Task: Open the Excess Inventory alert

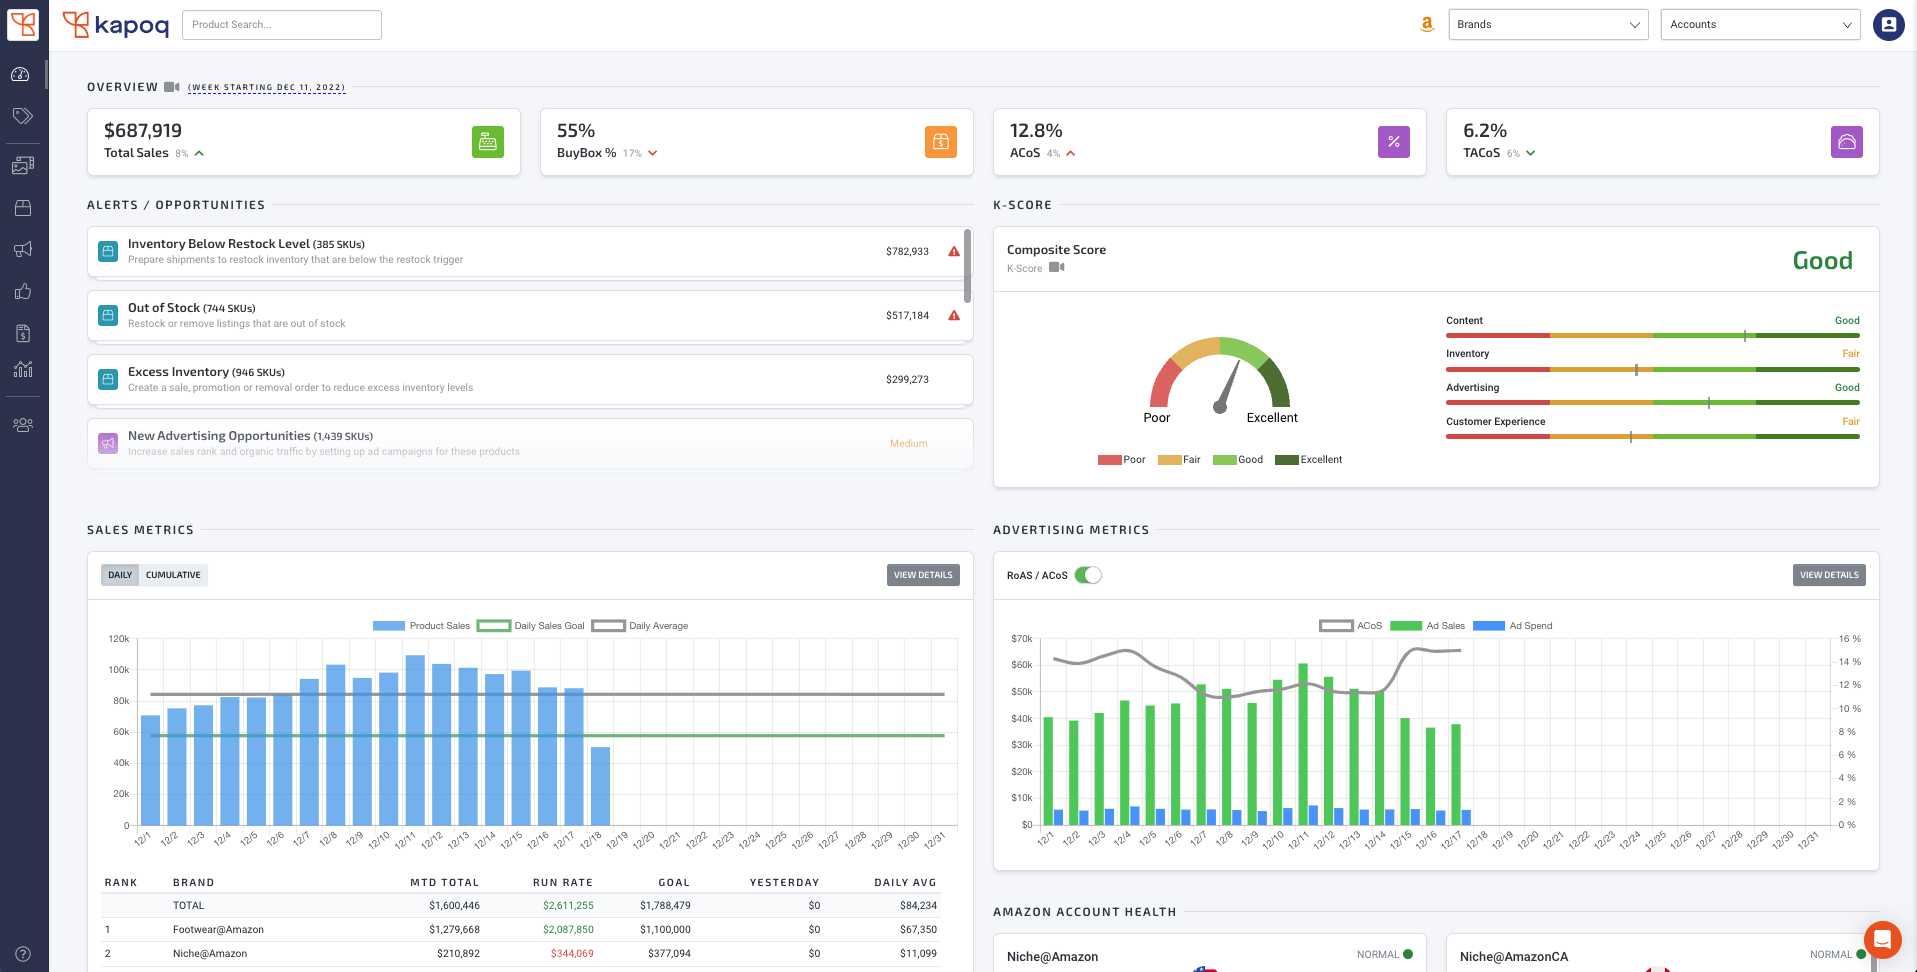Action: click(x=530, y=380)
